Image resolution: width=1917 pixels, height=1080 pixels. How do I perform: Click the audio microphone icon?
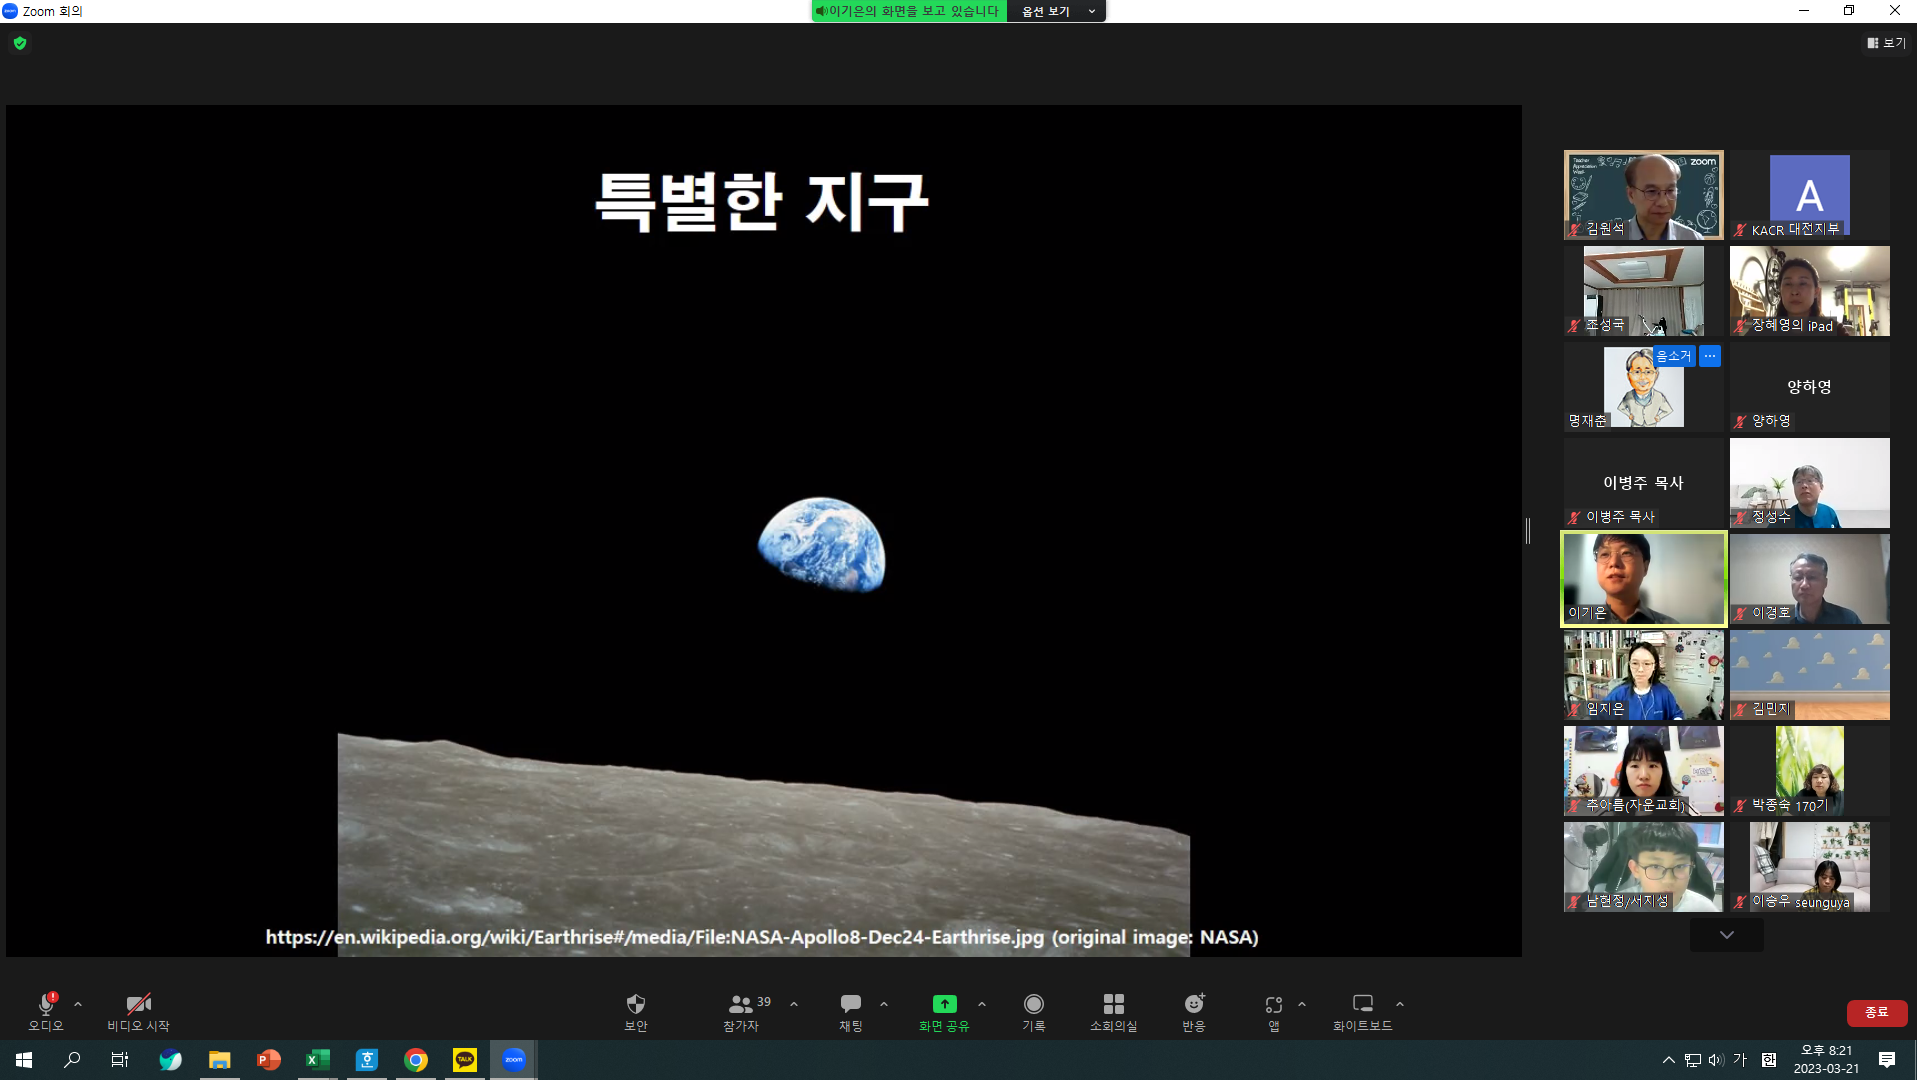[x=46, y=1004]
